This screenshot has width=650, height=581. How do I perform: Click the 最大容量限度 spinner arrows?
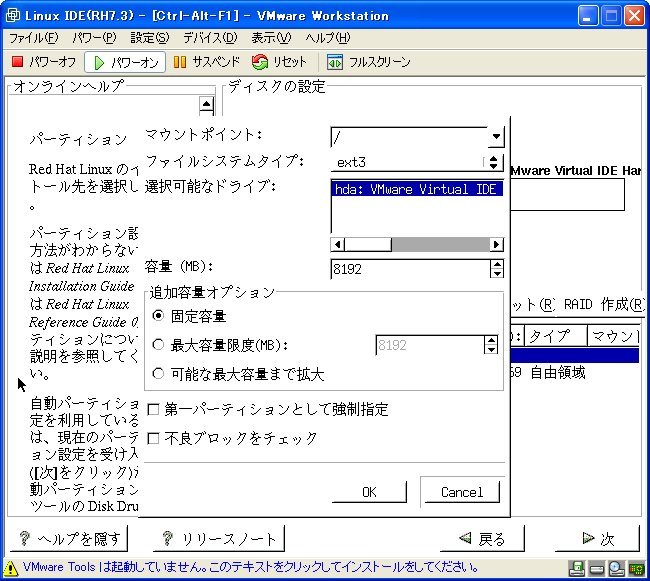[491, 344]
